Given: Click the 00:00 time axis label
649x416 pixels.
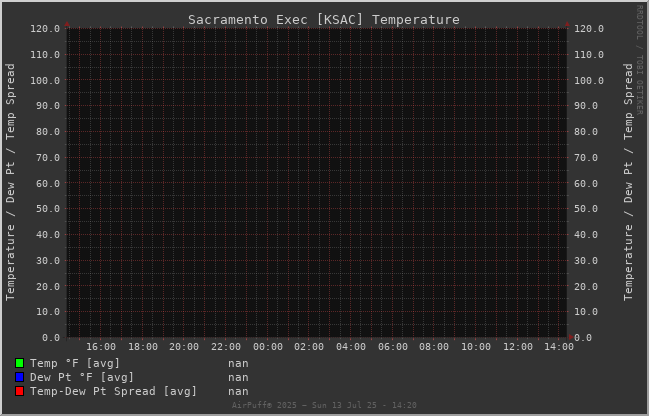Looking at the screenshot, I should pos(268,346).
